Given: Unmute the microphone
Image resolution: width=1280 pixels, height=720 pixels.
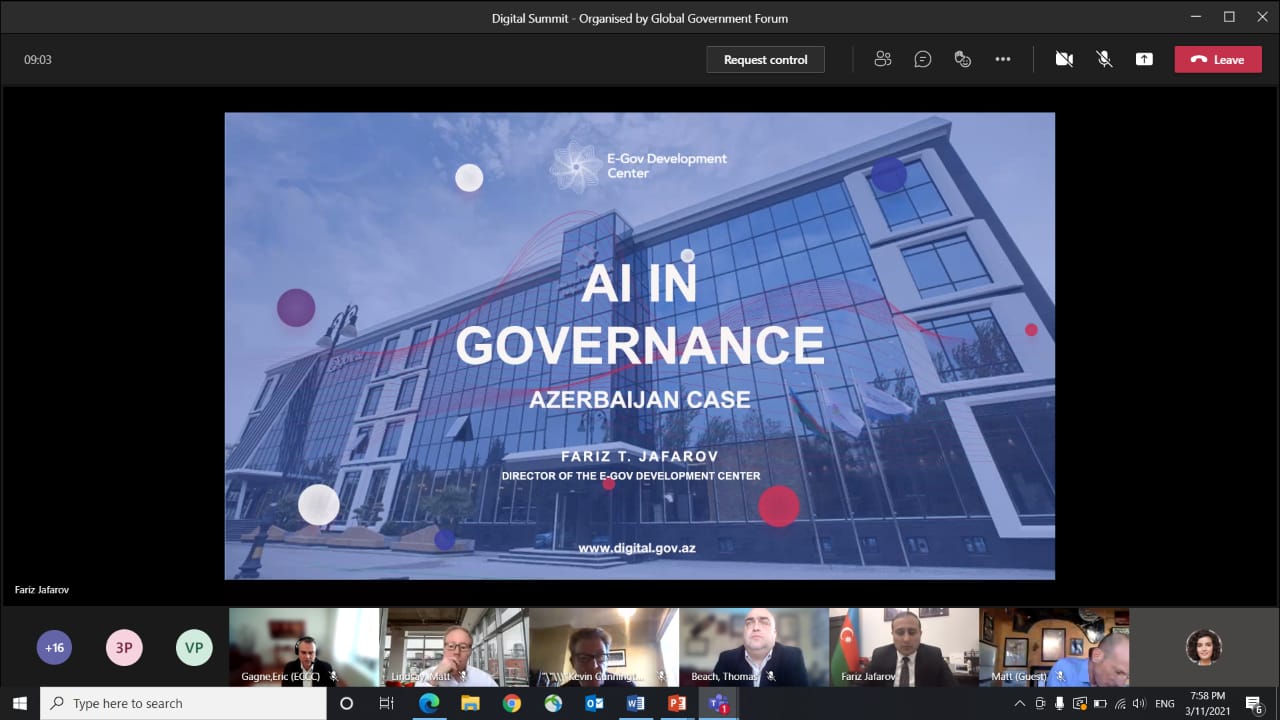Looking at the screenshot, I should coord(1104,59).
